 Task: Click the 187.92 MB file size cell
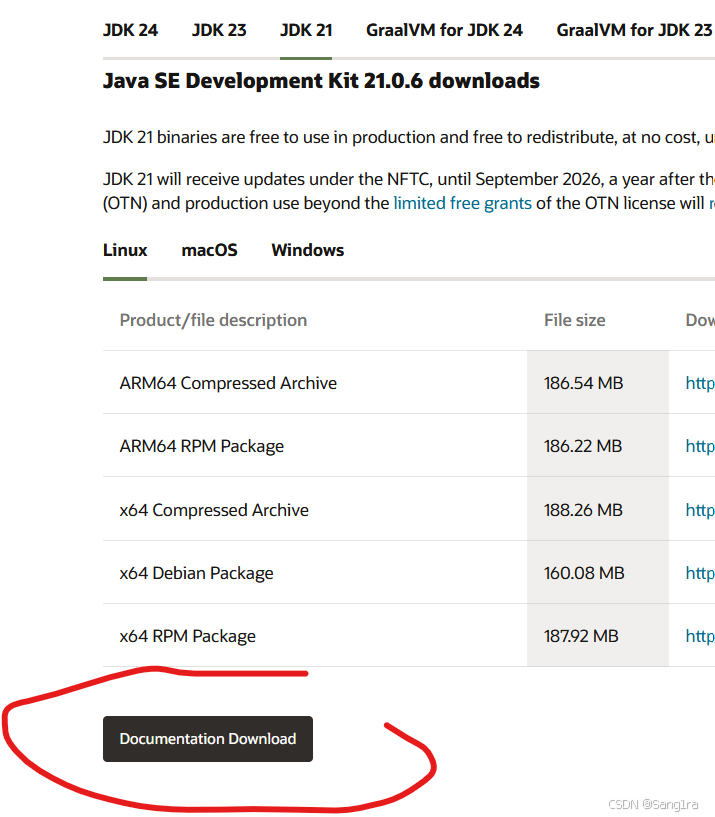(598, 636)
